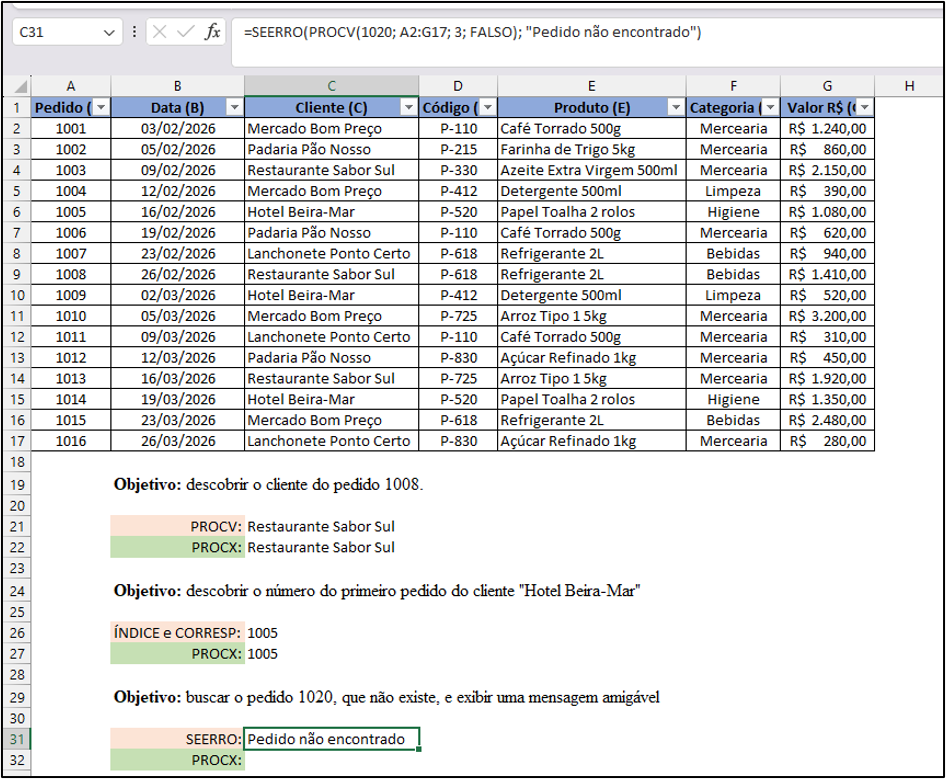Click the cell 'Arroz Tipo 1 5kg' in row 11
This screenshot has height=779, width=946.
pos(592,316)
